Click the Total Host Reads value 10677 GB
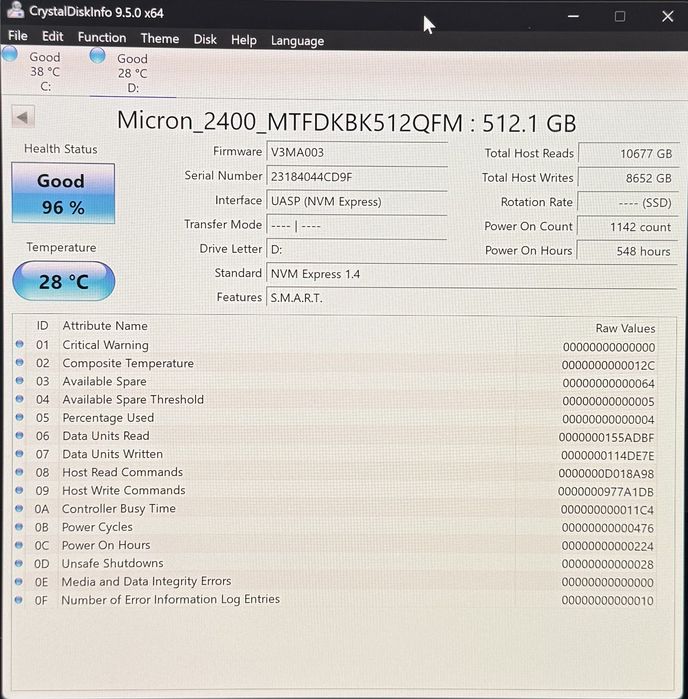 [x=629, y=154]
